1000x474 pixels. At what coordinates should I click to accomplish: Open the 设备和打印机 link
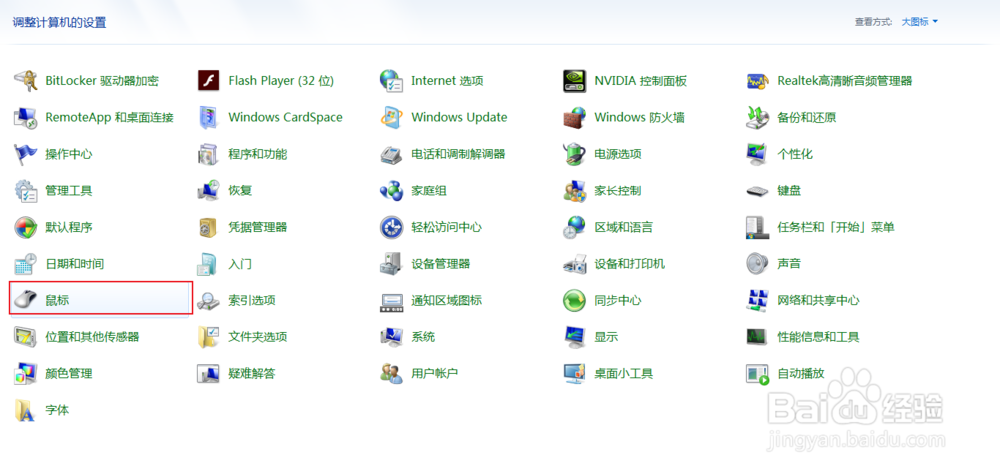pyautogui.click(x=629, y=263)
